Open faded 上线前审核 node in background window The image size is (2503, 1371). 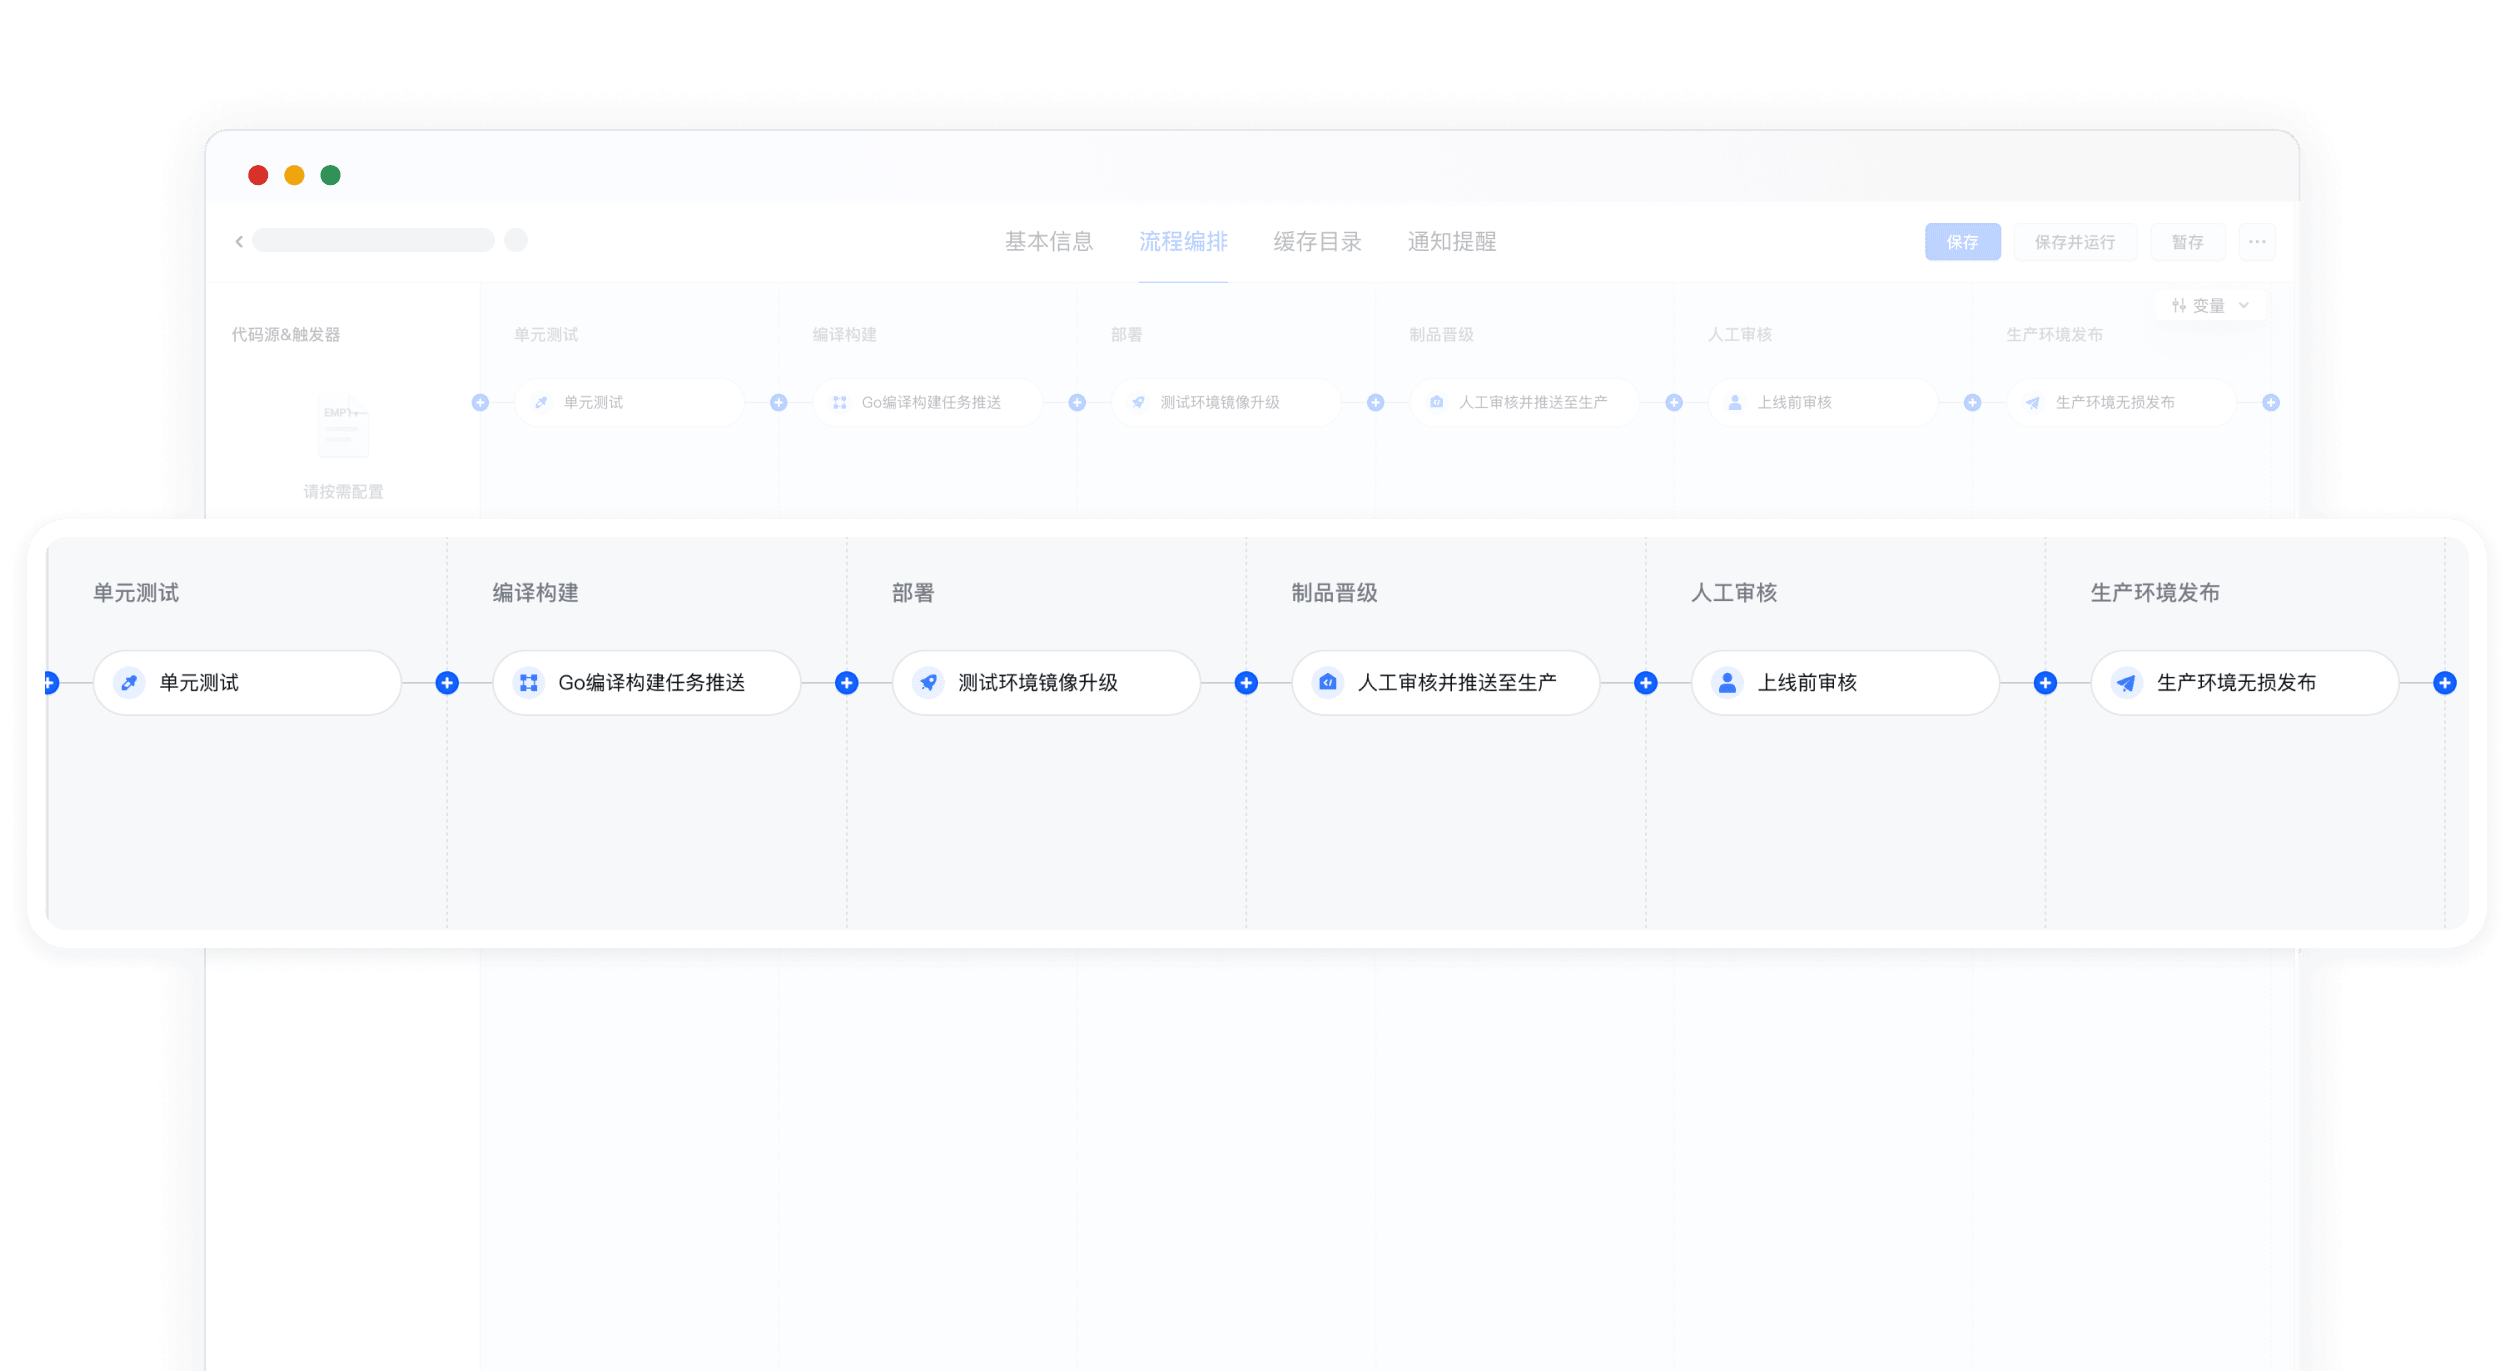coord(1823,402)
